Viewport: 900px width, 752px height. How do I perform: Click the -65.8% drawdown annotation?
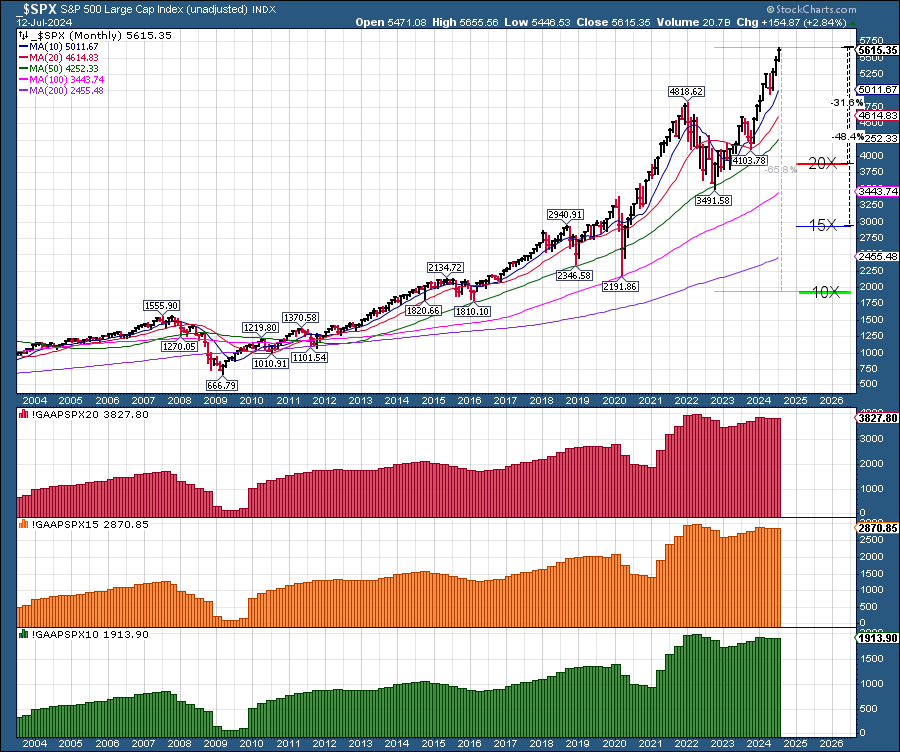pos(781,169)
